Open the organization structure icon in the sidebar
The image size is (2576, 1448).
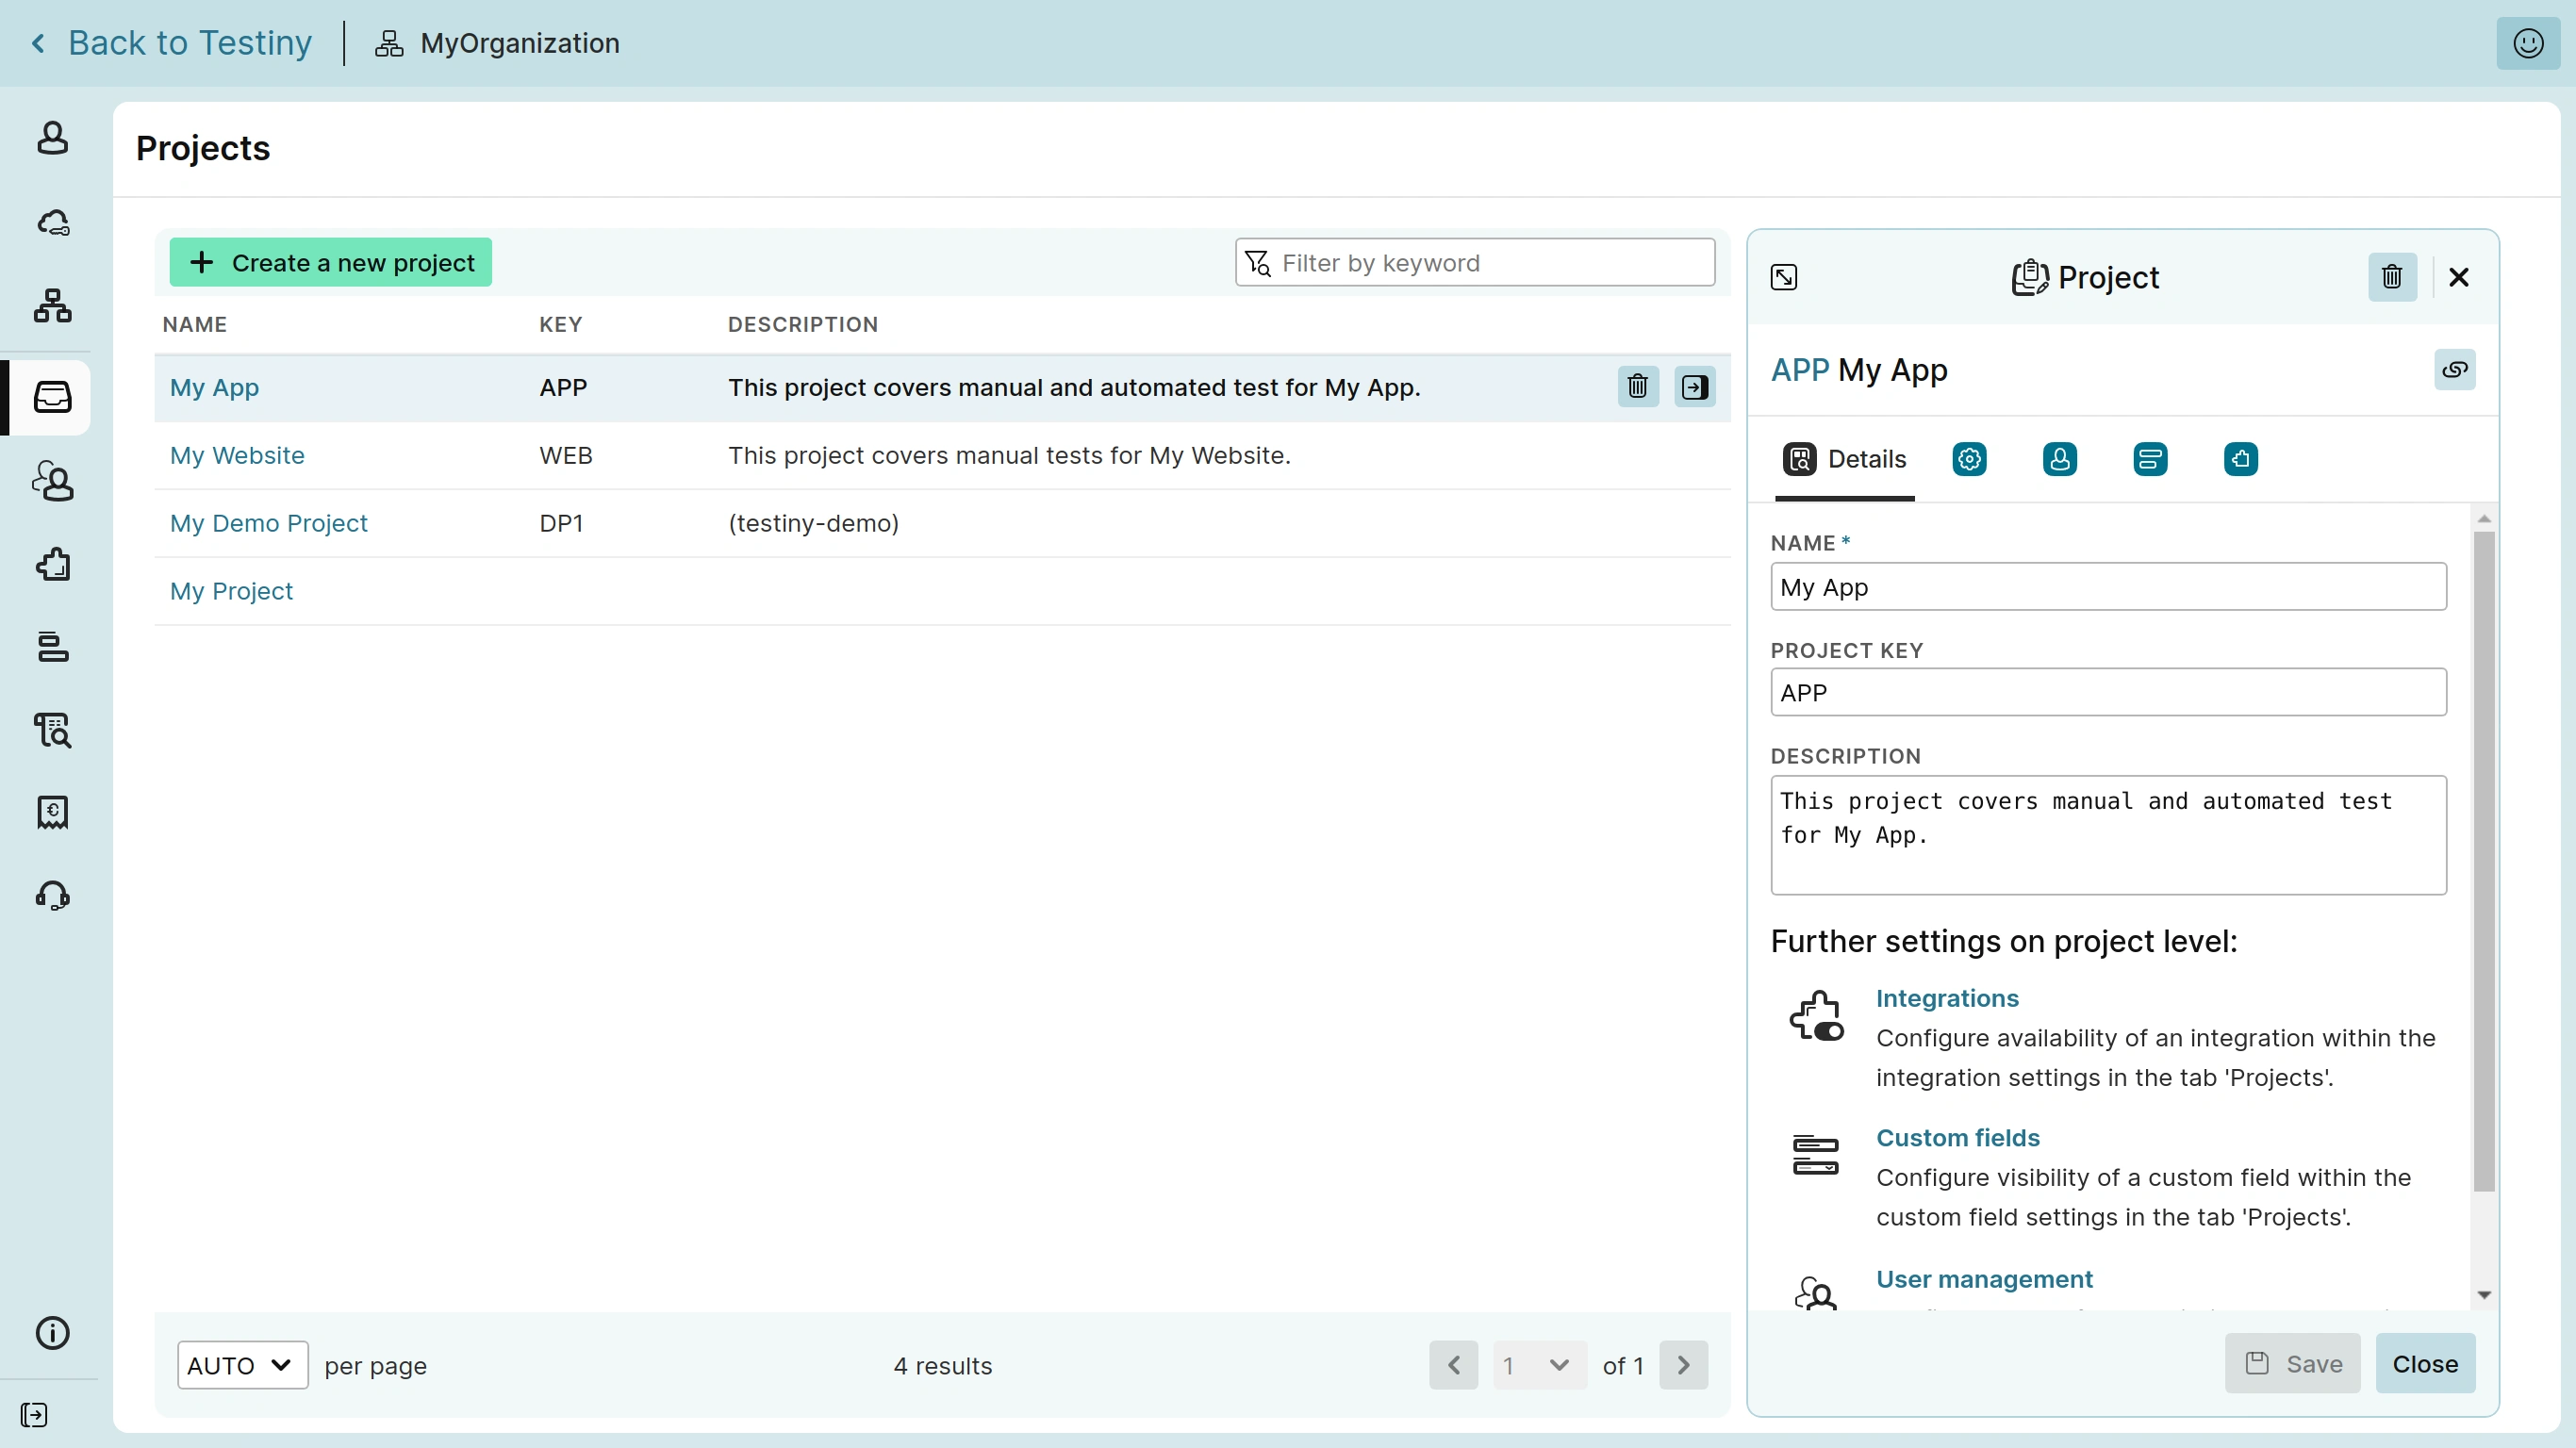click(x=52, y=305)
